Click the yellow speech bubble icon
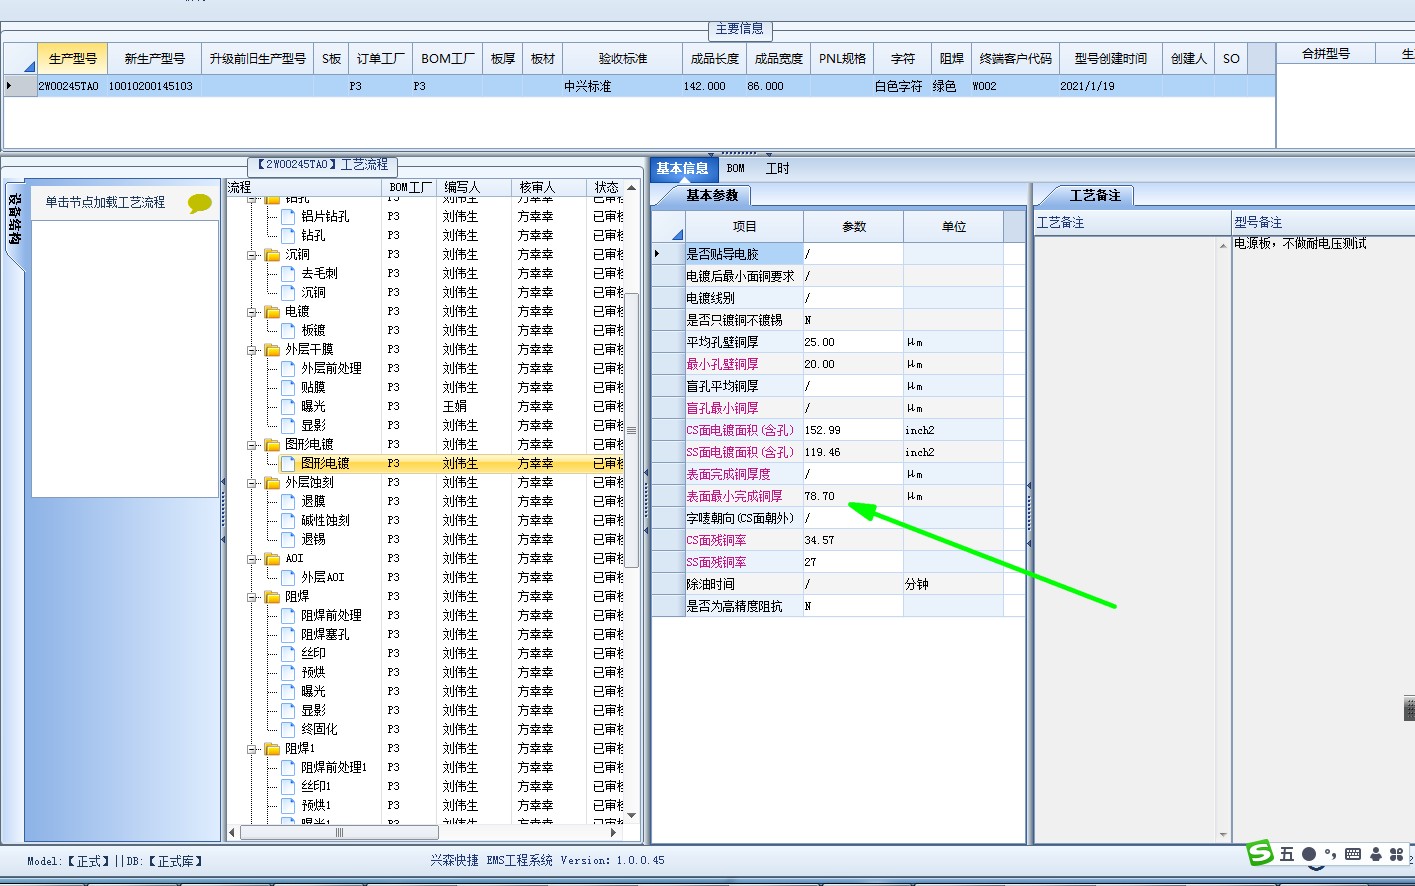 click(200, 203)
